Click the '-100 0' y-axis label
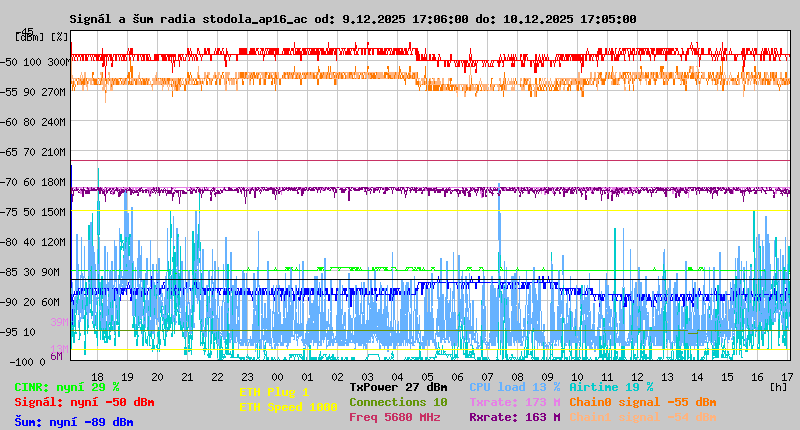 point(28,362)
